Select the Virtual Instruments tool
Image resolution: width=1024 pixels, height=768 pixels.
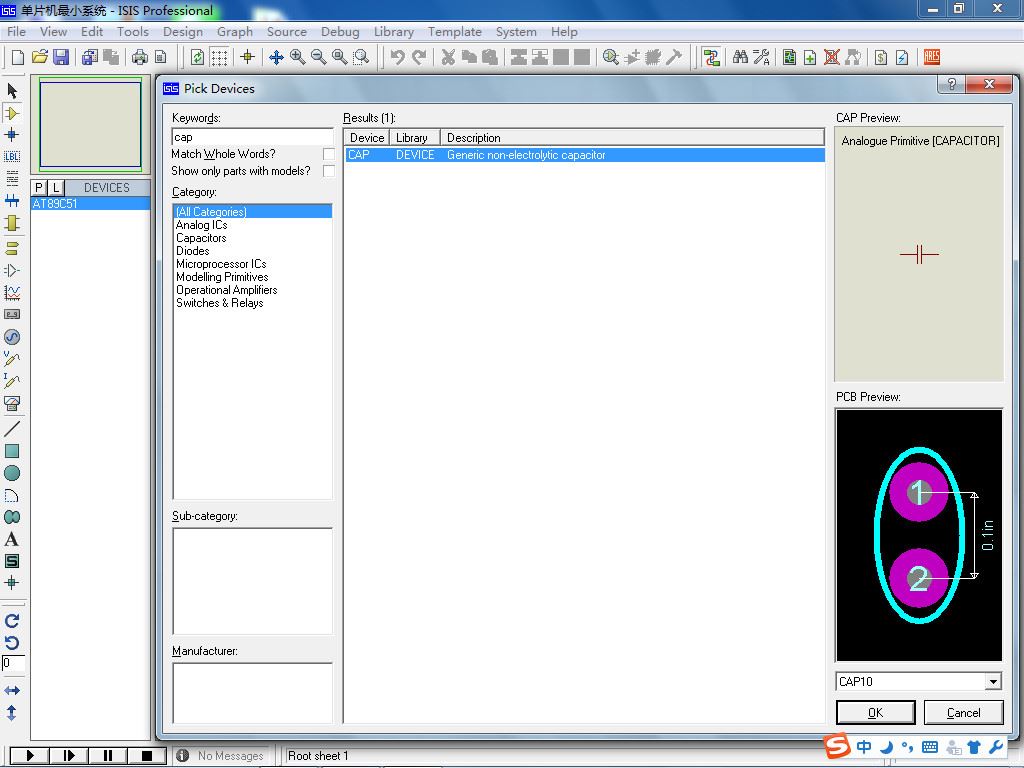[12, 403]
